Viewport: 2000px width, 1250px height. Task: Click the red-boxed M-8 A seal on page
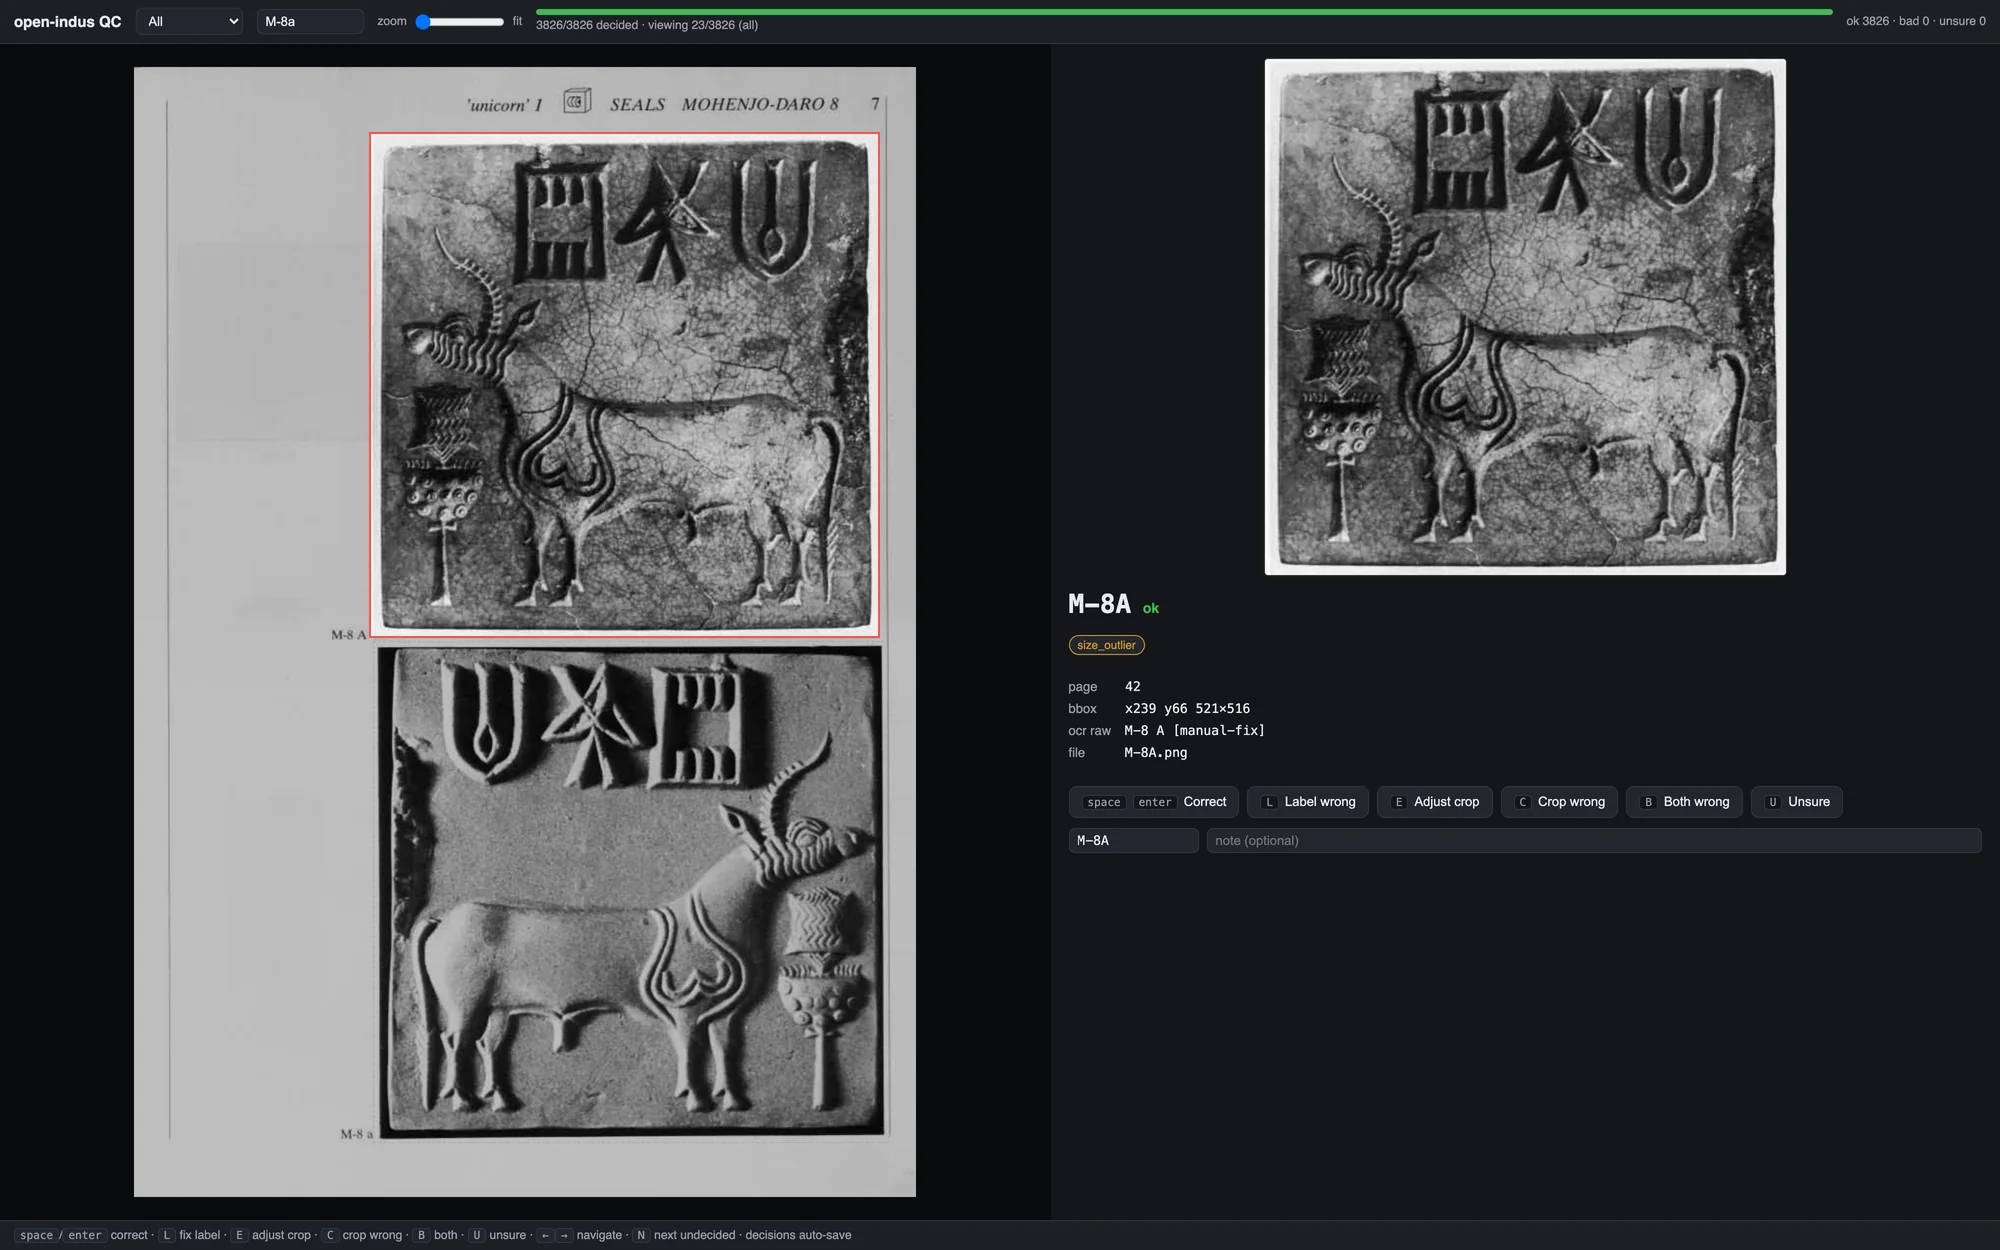click(x=625, y=385)
